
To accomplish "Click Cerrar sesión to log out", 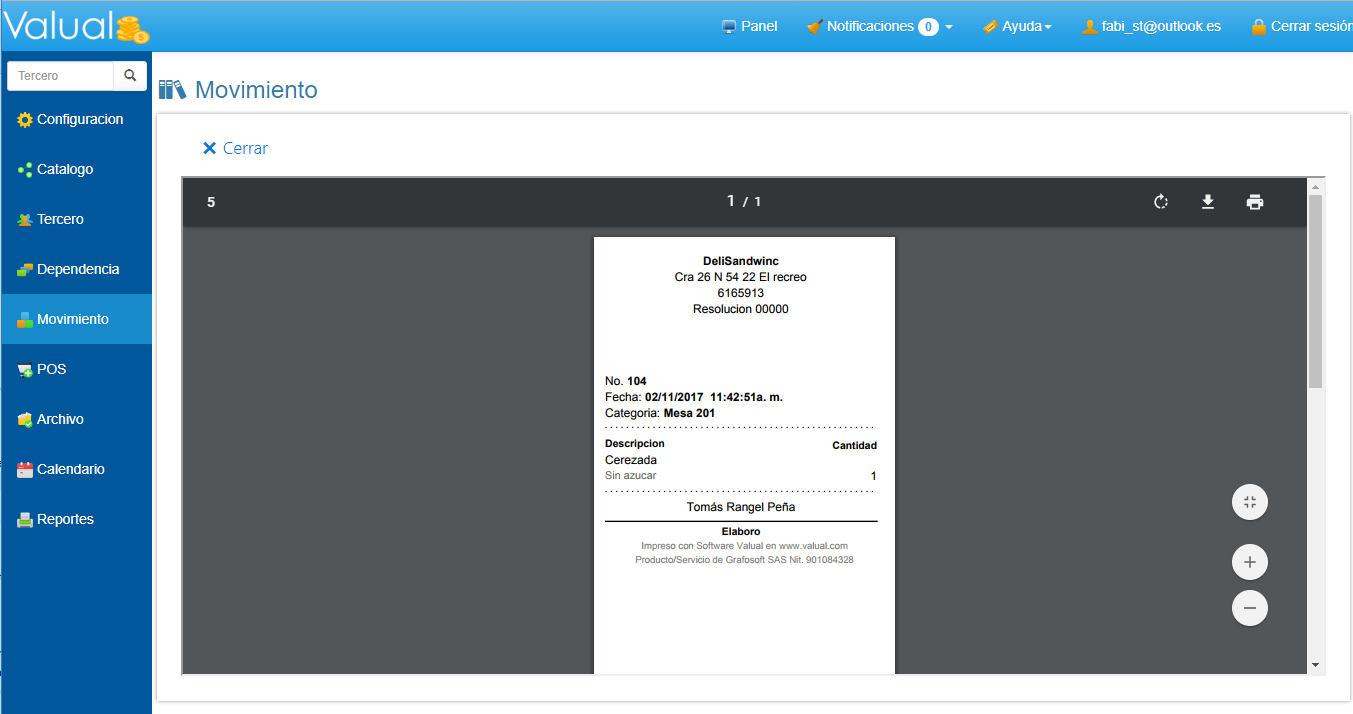I will pos(1301,27).
